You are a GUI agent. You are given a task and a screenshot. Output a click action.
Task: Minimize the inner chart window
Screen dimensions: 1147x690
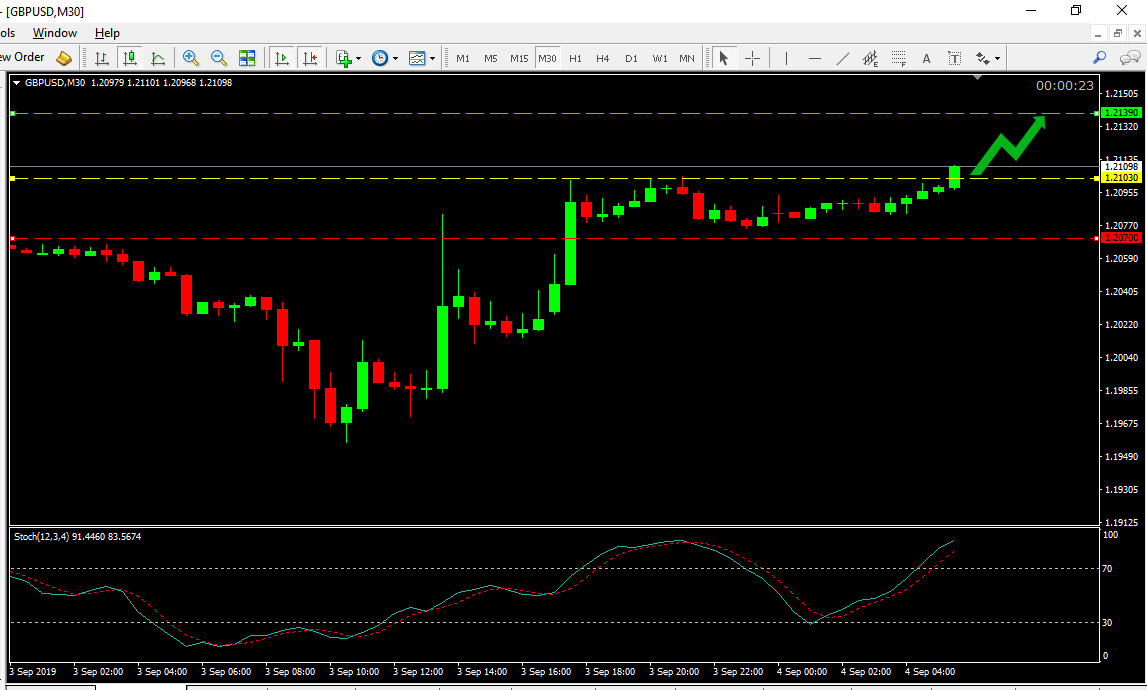click(1098, 34)
